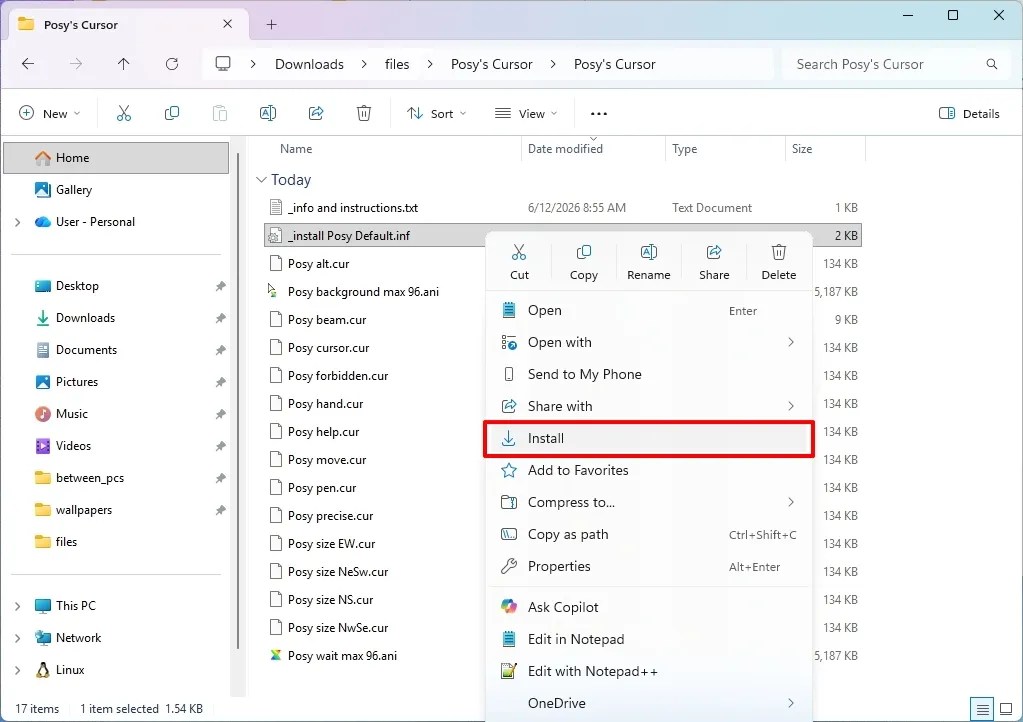The height and width of the screenshot is (722, 1023).
Task: Expand User - Personal in sidebar
Action: [x=18, y=222]
